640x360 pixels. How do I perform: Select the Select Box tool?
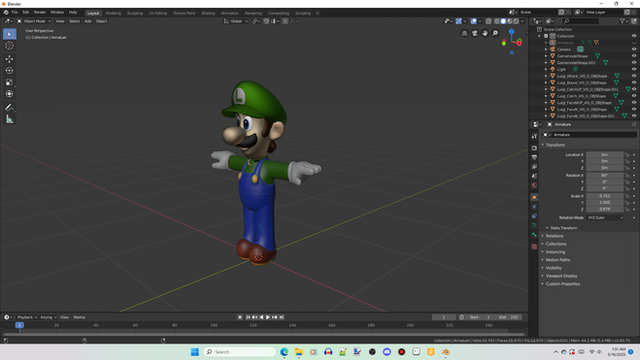(9, 34)
